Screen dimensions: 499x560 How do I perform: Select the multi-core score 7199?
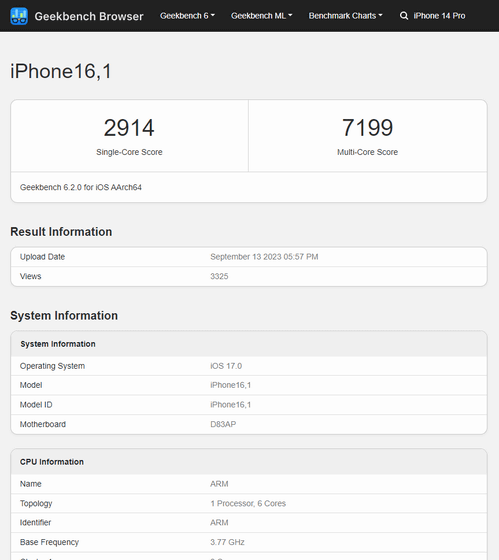tap(368, 128)
